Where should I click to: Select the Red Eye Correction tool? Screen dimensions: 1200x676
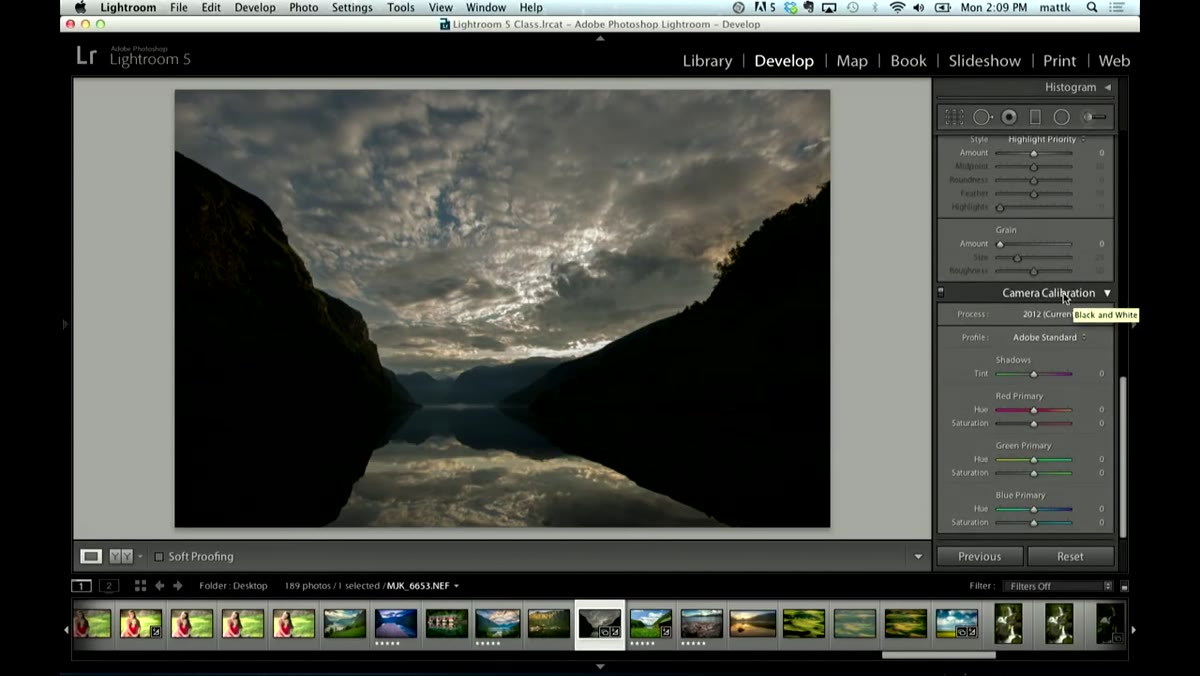tap(1009, 117)
